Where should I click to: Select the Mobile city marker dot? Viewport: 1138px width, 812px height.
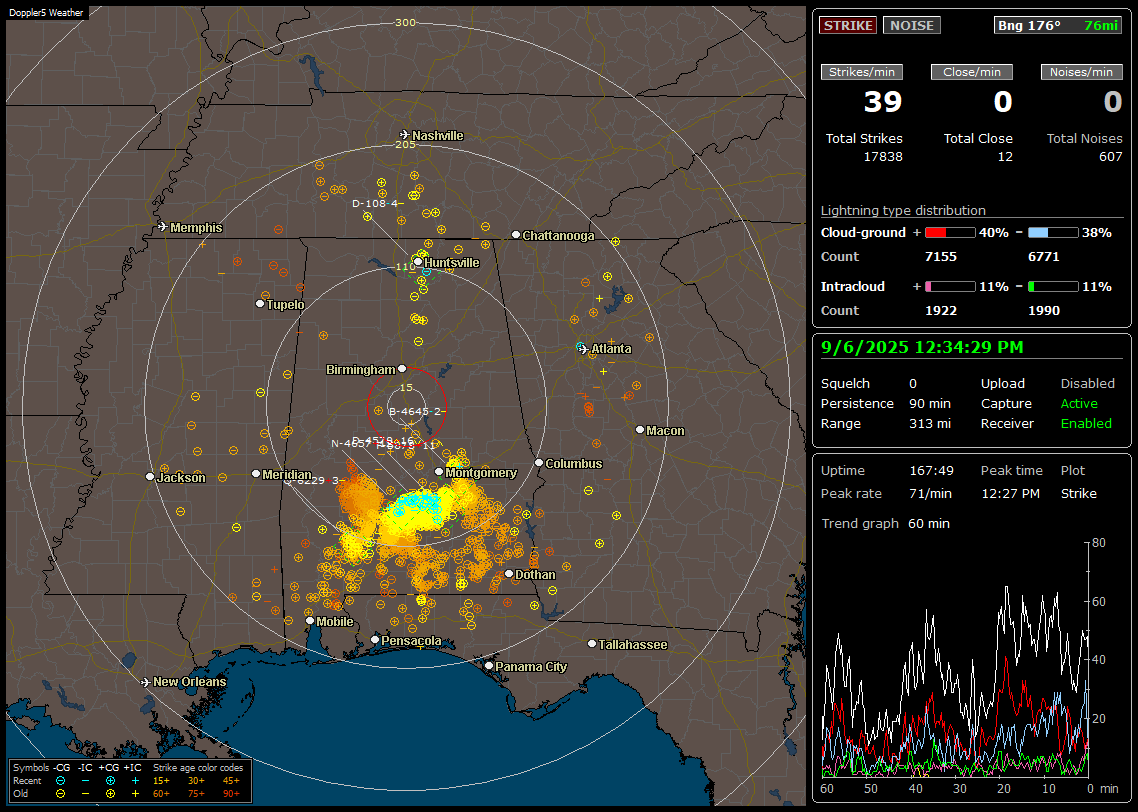(310, 621)
